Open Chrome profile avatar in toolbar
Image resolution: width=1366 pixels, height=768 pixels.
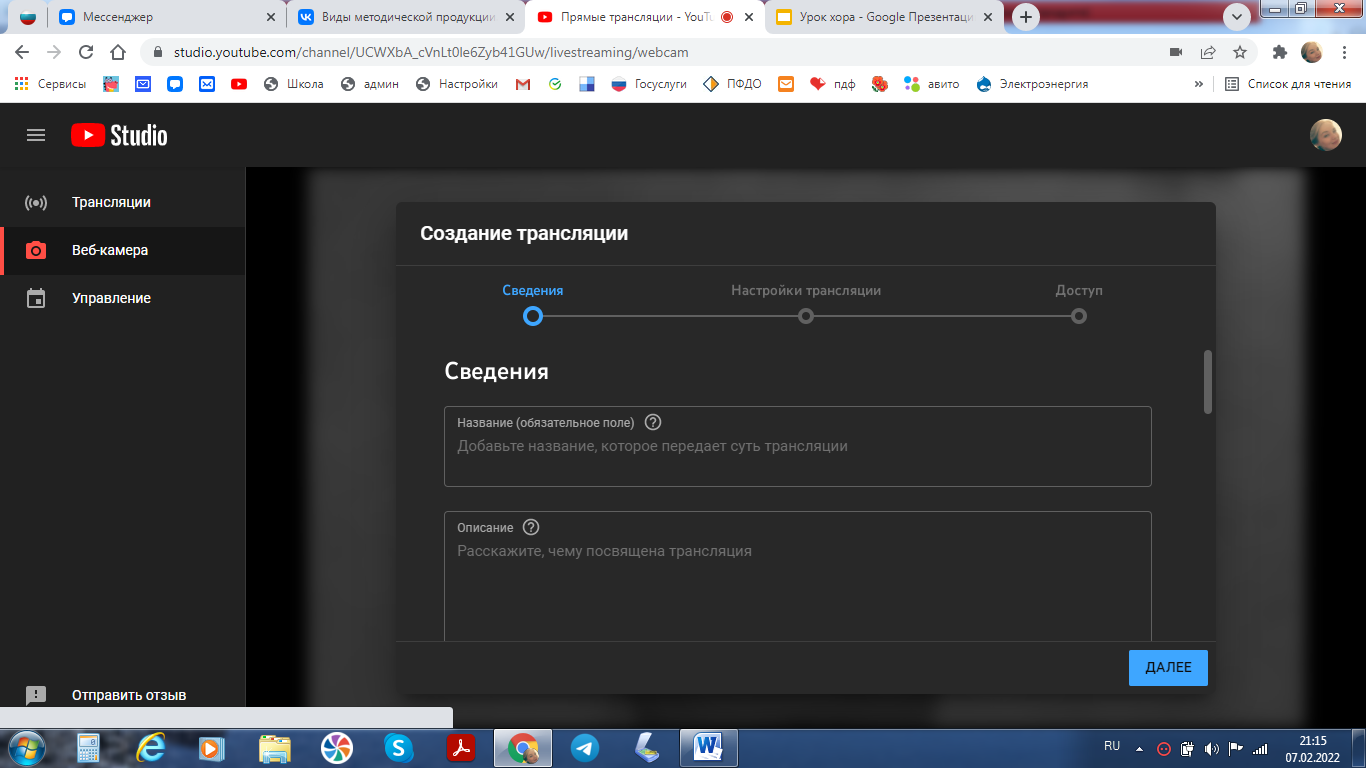coord(1311,52)
